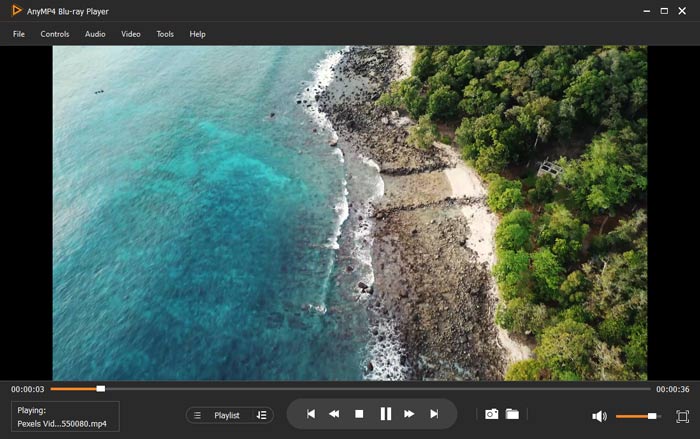The image size is (700, 439).
Task: Skip to previous track
Action: (x=310, y=414)
